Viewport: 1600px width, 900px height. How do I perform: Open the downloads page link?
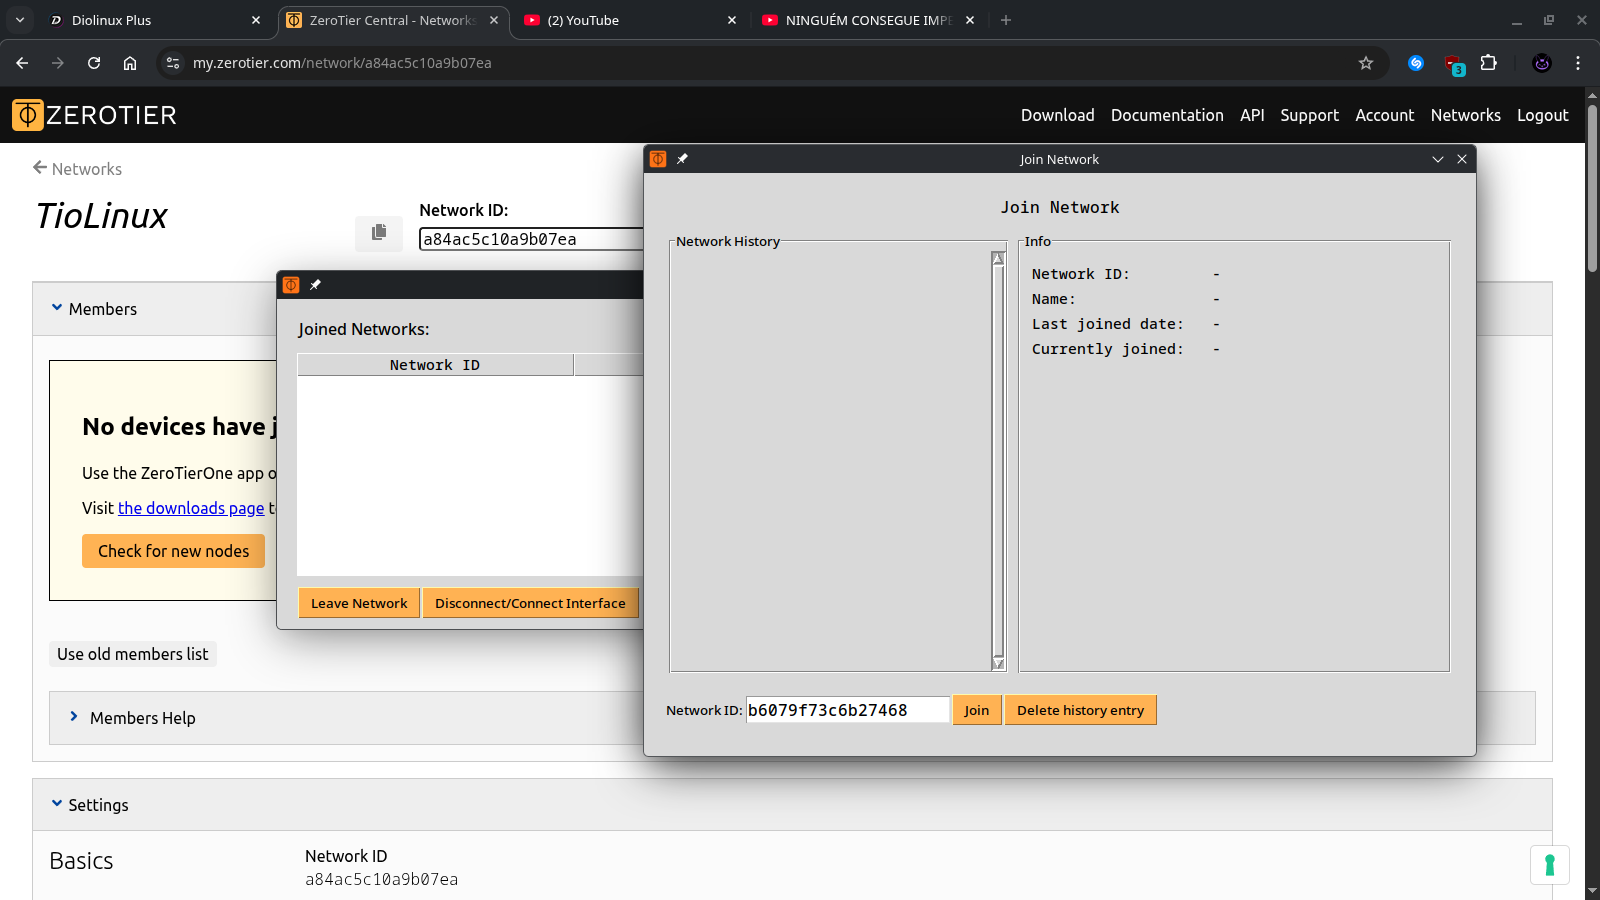pyautogui.click(x=191, y=508)
